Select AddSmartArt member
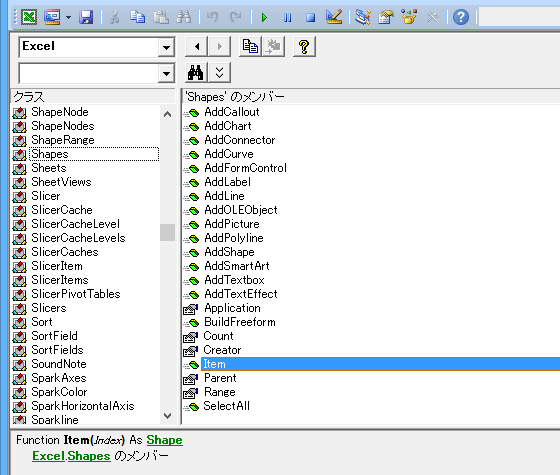This screenshot has width=560, height=475. 237,266
